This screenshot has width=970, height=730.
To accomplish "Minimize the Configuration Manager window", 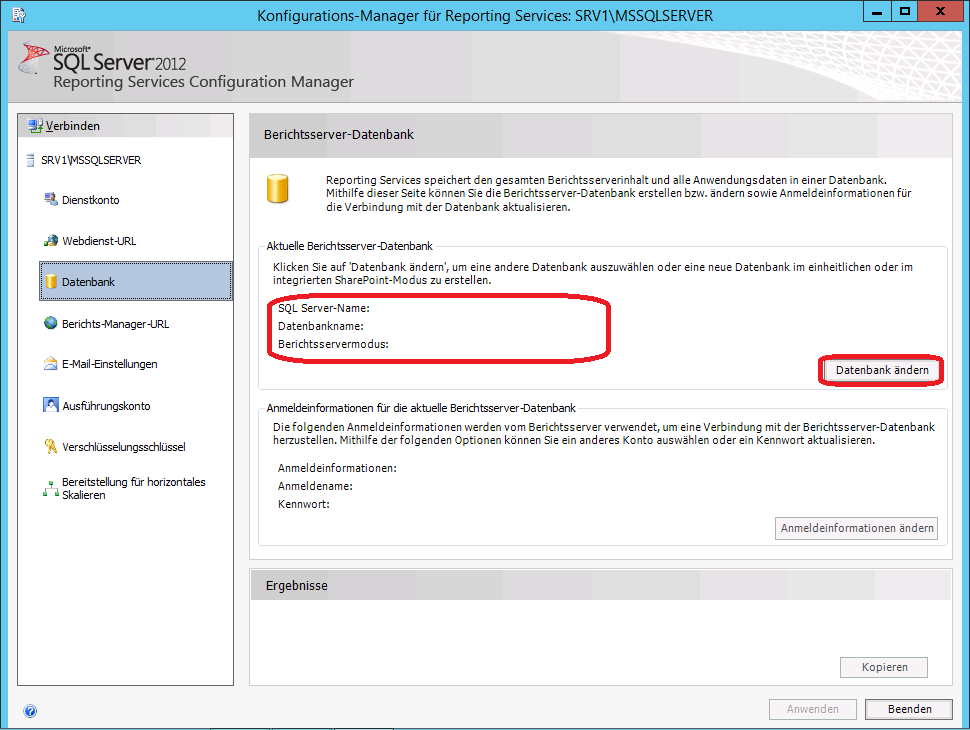I will [877, 11].
